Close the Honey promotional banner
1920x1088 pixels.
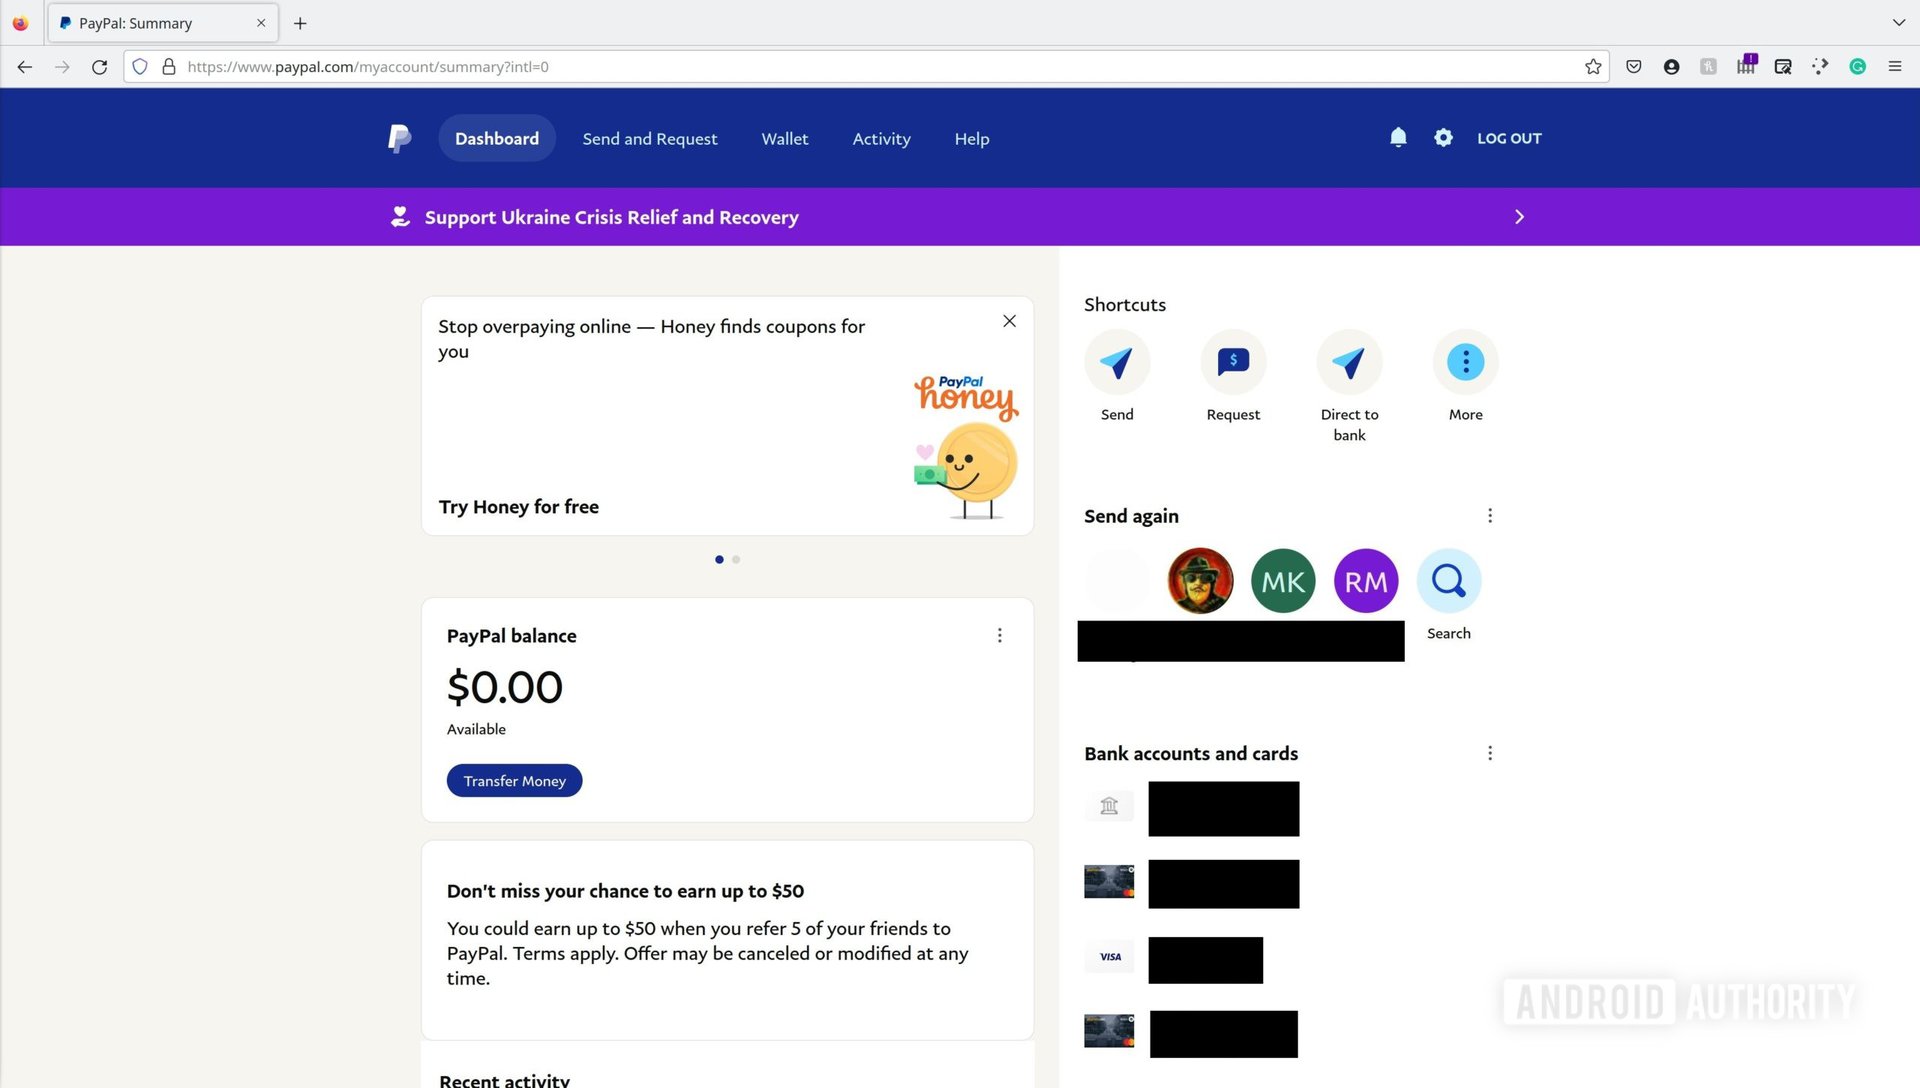click(x=1009, y=320)
